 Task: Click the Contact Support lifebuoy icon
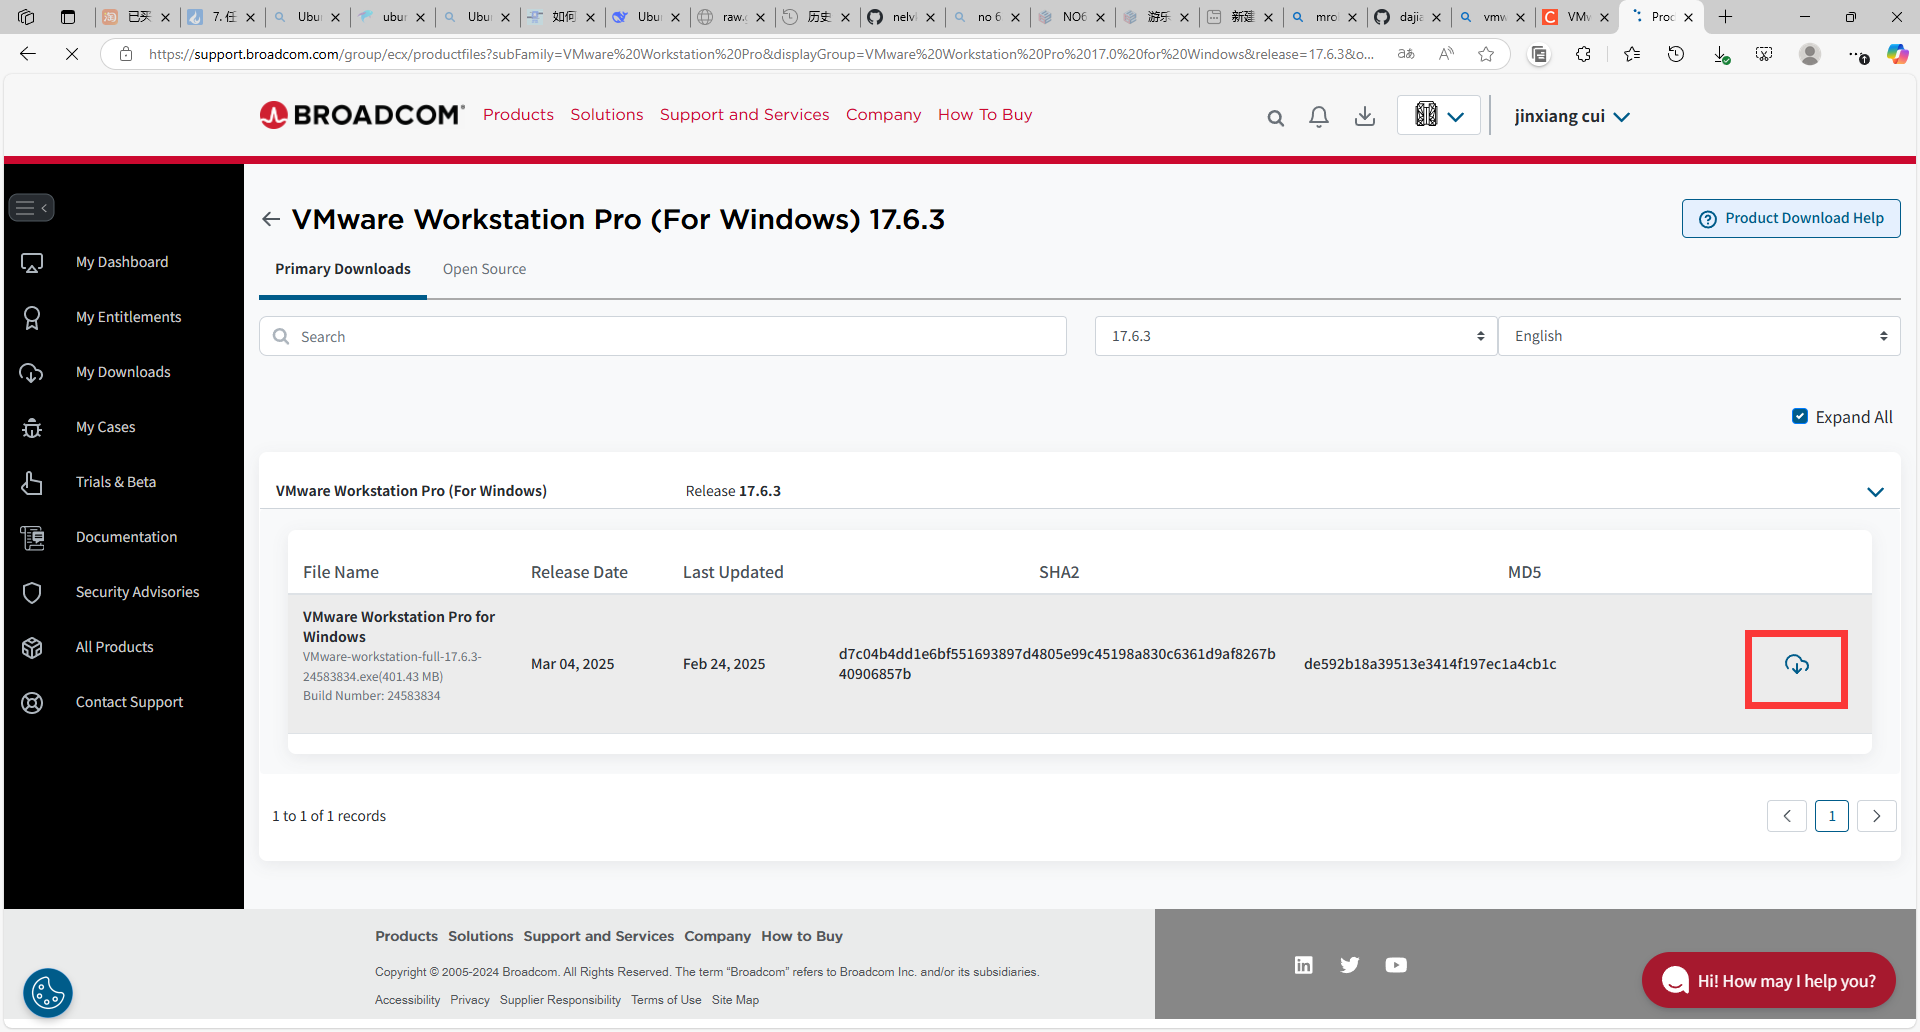click(32, 703)
